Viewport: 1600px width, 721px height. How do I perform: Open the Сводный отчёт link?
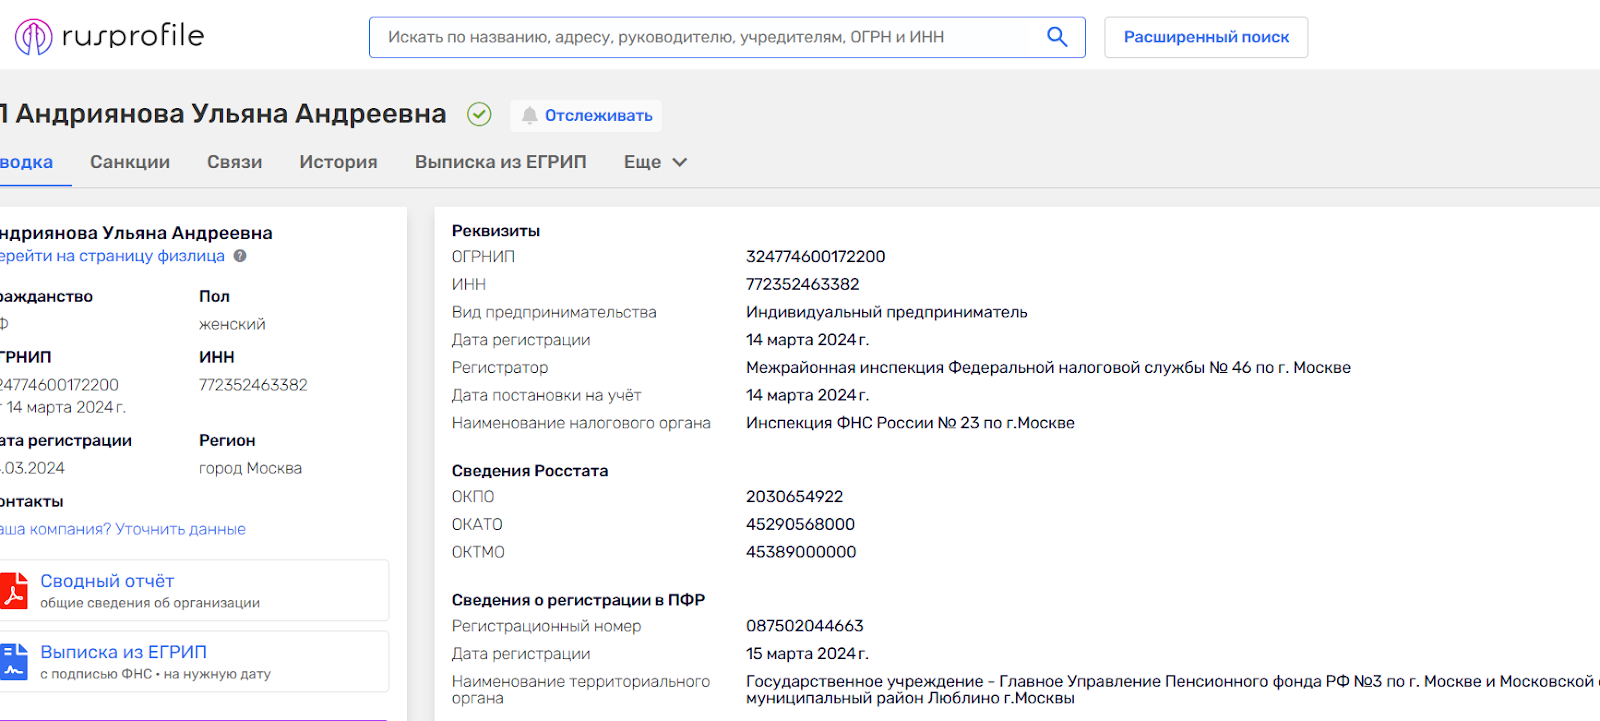coord(107,581)
